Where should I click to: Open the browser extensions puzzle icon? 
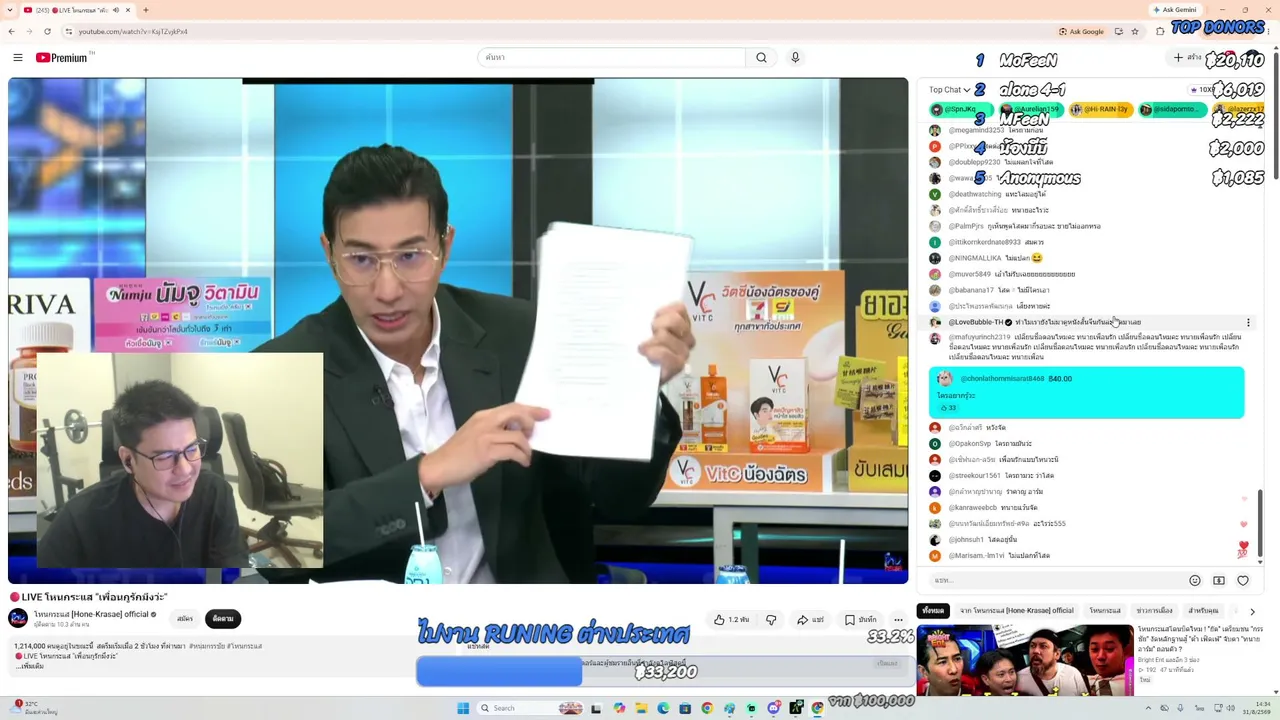click(1160, 31)
